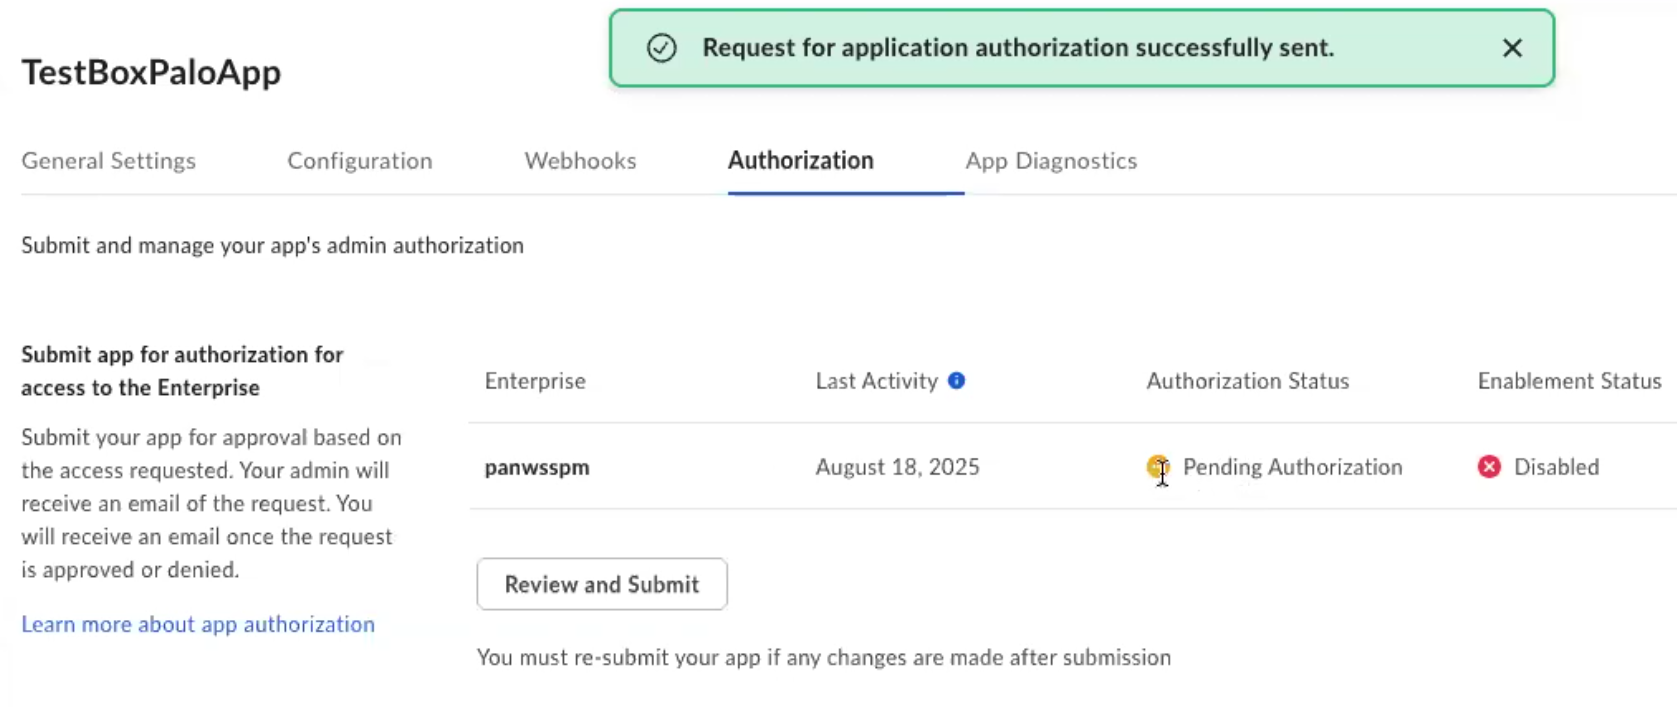Click the Pending Authorization status text
1677x707 pixels.
pos(1292,467)
